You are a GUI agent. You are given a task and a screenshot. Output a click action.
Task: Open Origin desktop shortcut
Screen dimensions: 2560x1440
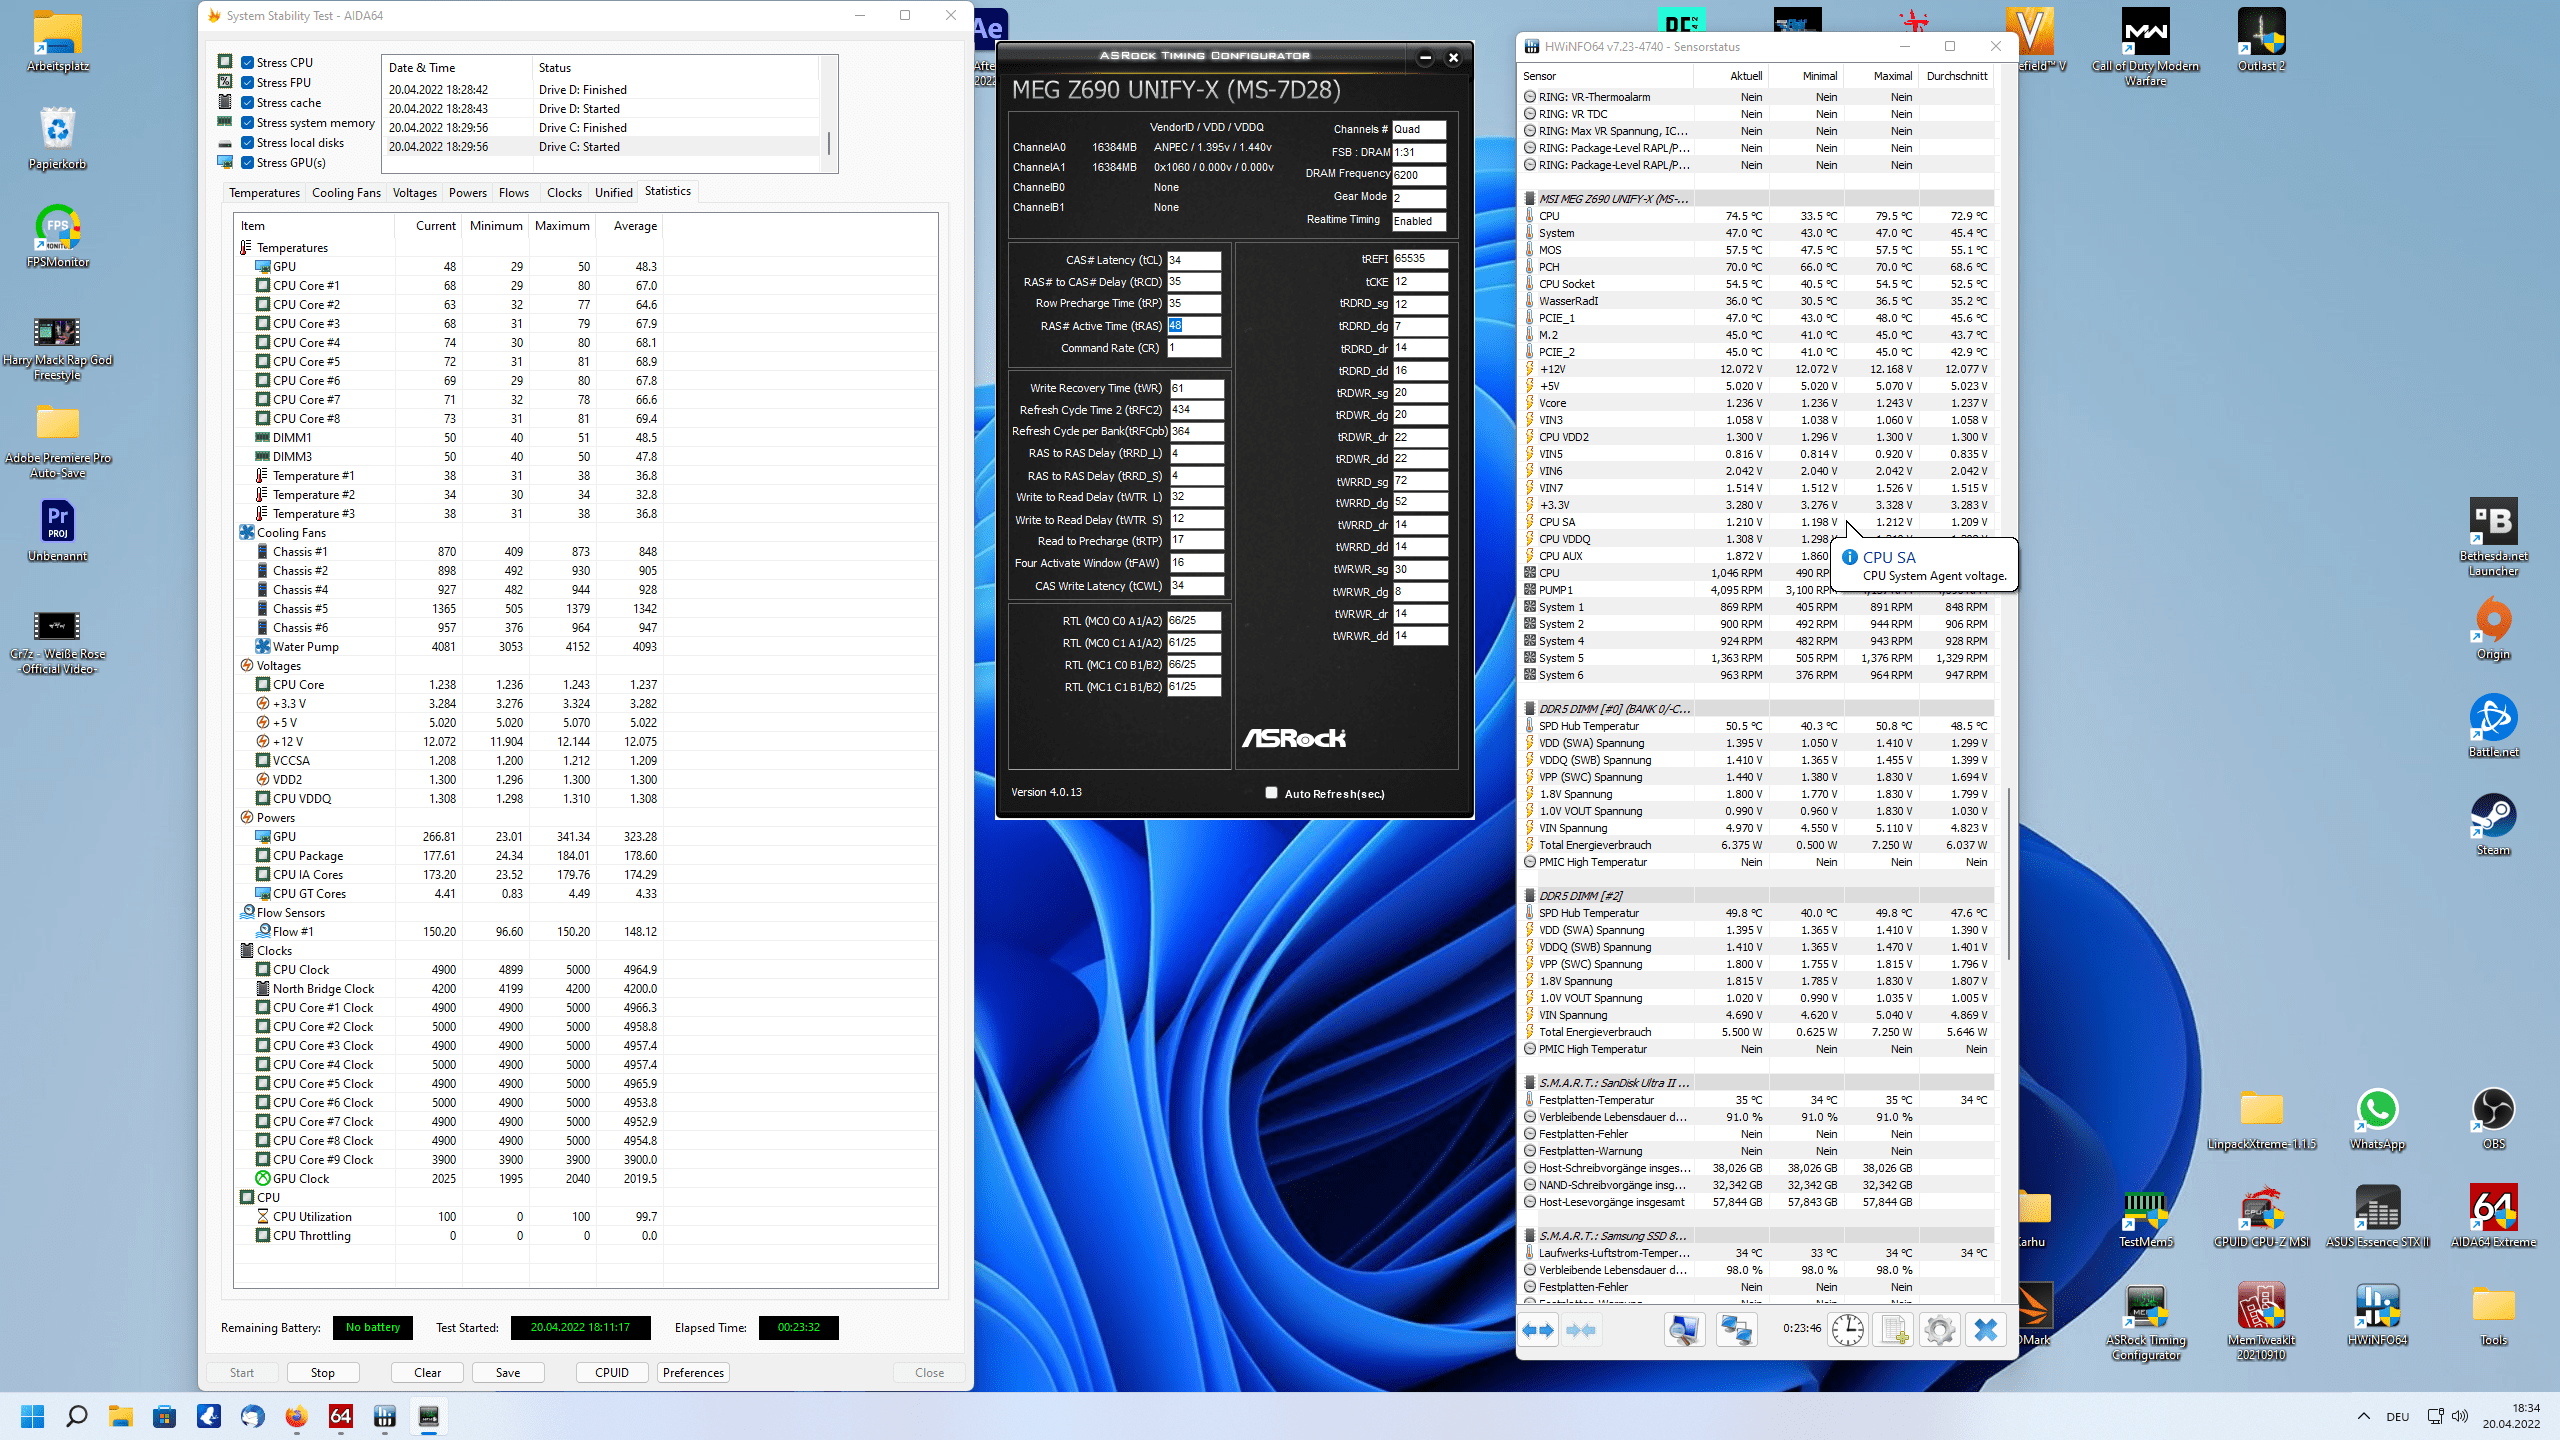(2493, 627)
